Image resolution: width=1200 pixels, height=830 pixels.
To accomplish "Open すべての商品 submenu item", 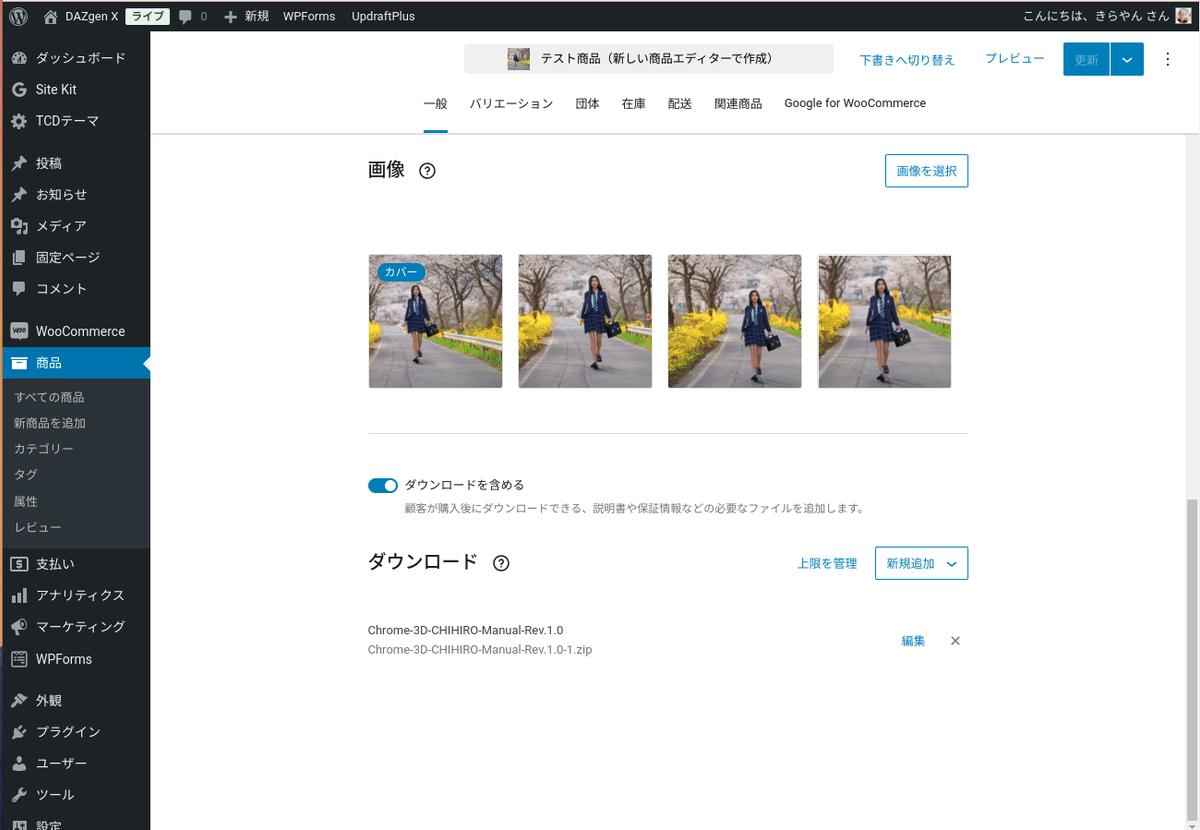I will (49, 397).
